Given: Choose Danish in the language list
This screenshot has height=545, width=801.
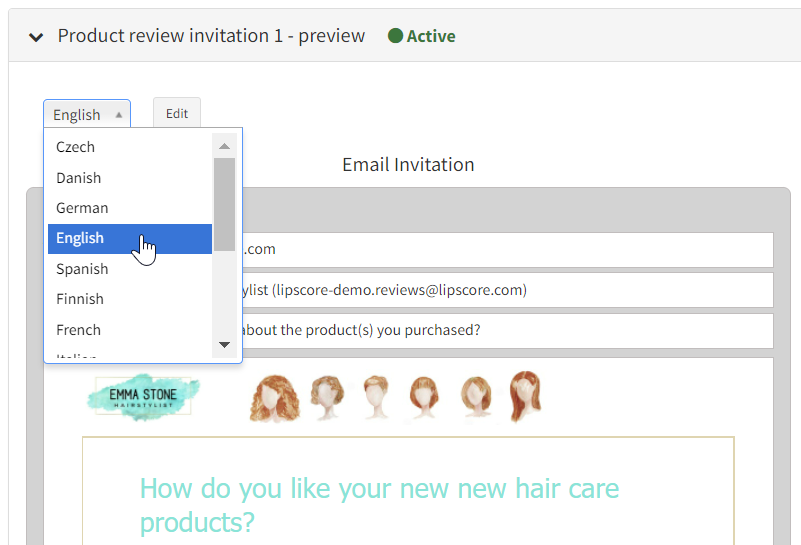Looking at the screenshot, I should pyautogui.click(x=79, y=178).
